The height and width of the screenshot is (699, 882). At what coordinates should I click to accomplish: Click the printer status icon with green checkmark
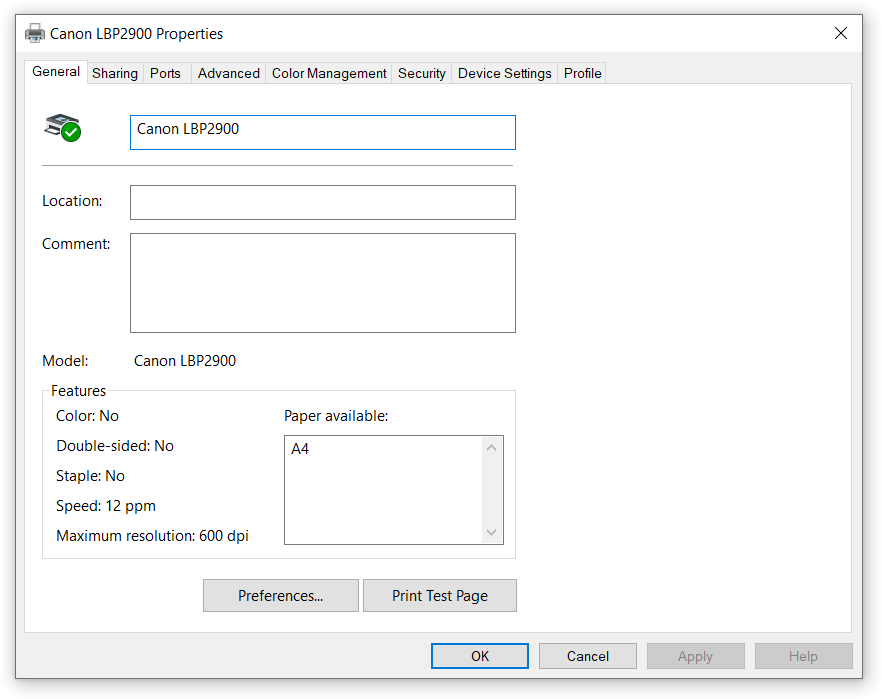[x=62, y=128]
